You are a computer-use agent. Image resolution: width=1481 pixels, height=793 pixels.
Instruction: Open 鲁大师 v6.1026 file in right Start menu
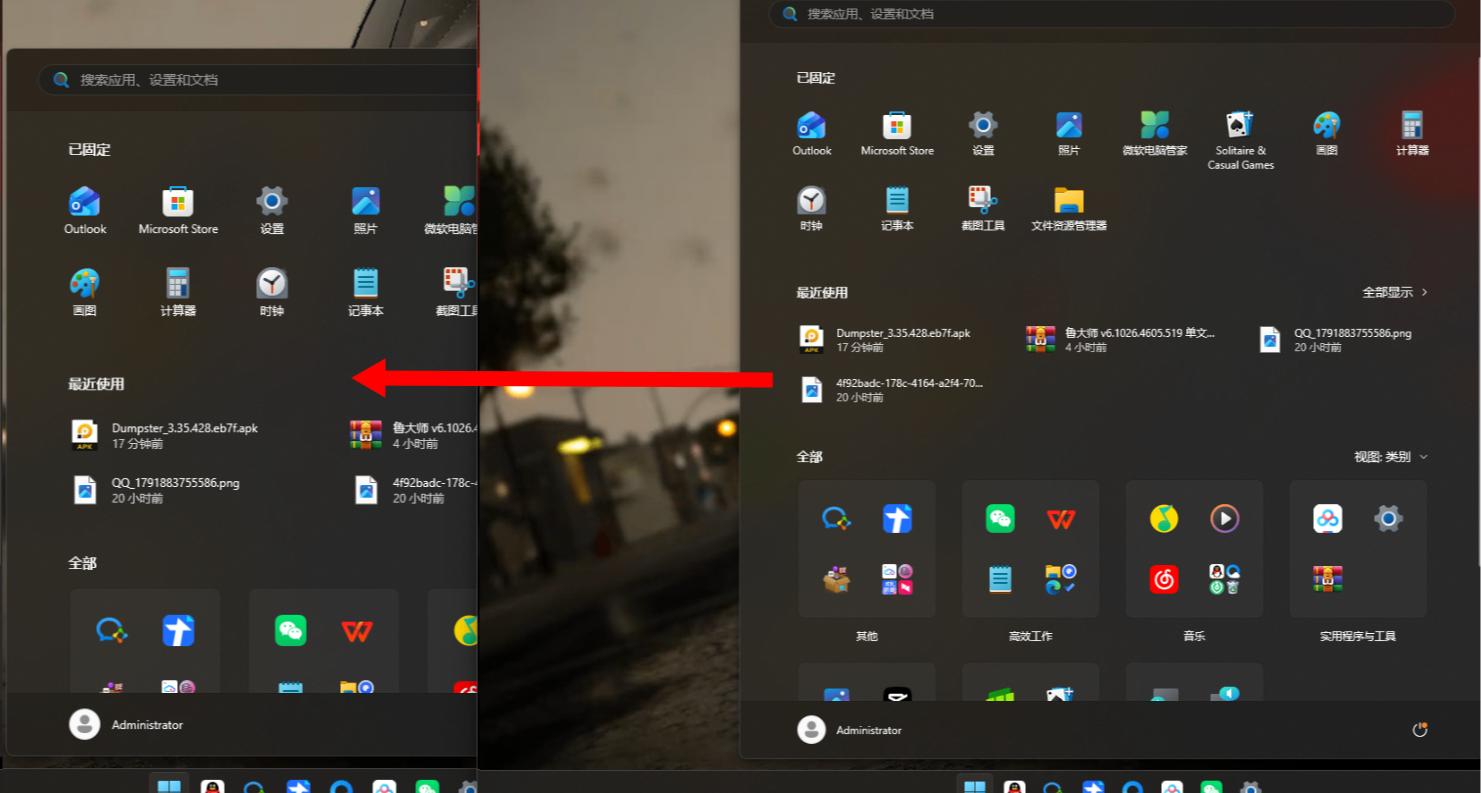(1122, 340)
